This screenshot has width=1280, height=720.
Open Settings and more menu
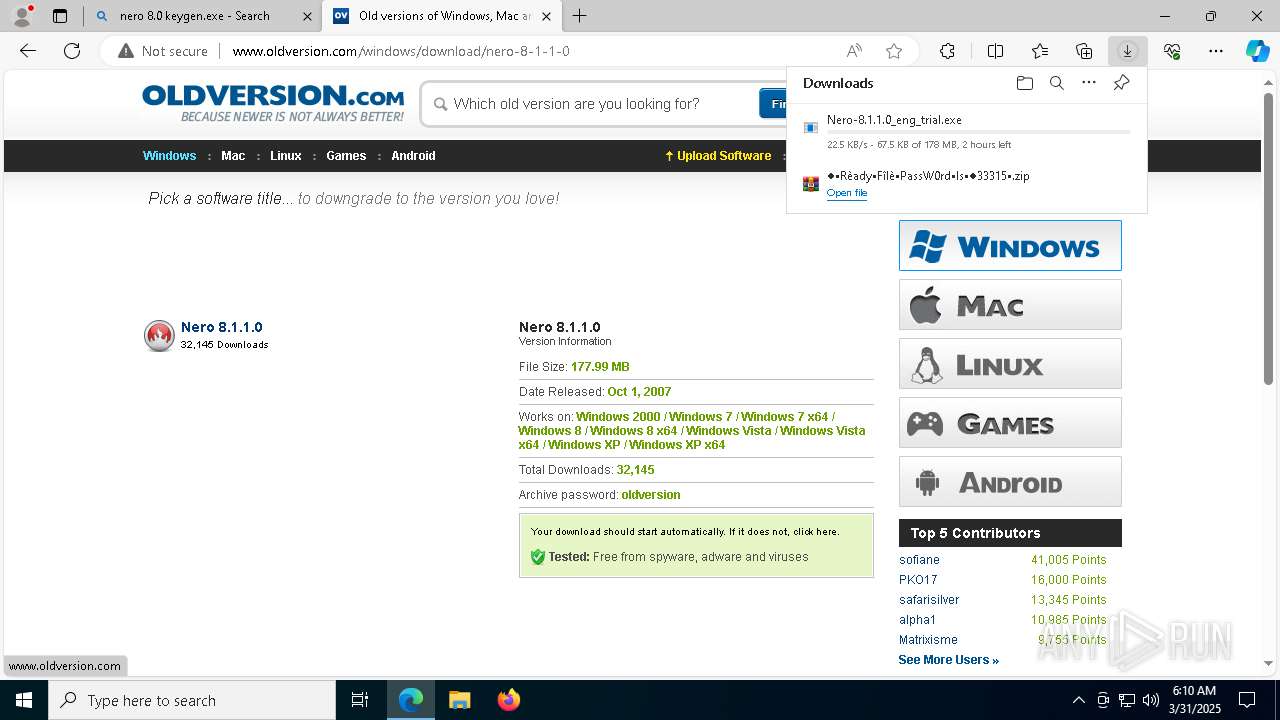[x=1216, y=51]
